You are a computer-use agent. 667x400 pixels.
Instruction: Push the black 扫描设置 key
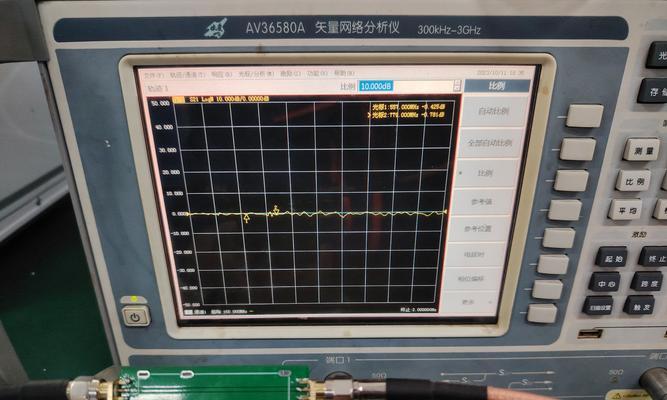point(598,306)
